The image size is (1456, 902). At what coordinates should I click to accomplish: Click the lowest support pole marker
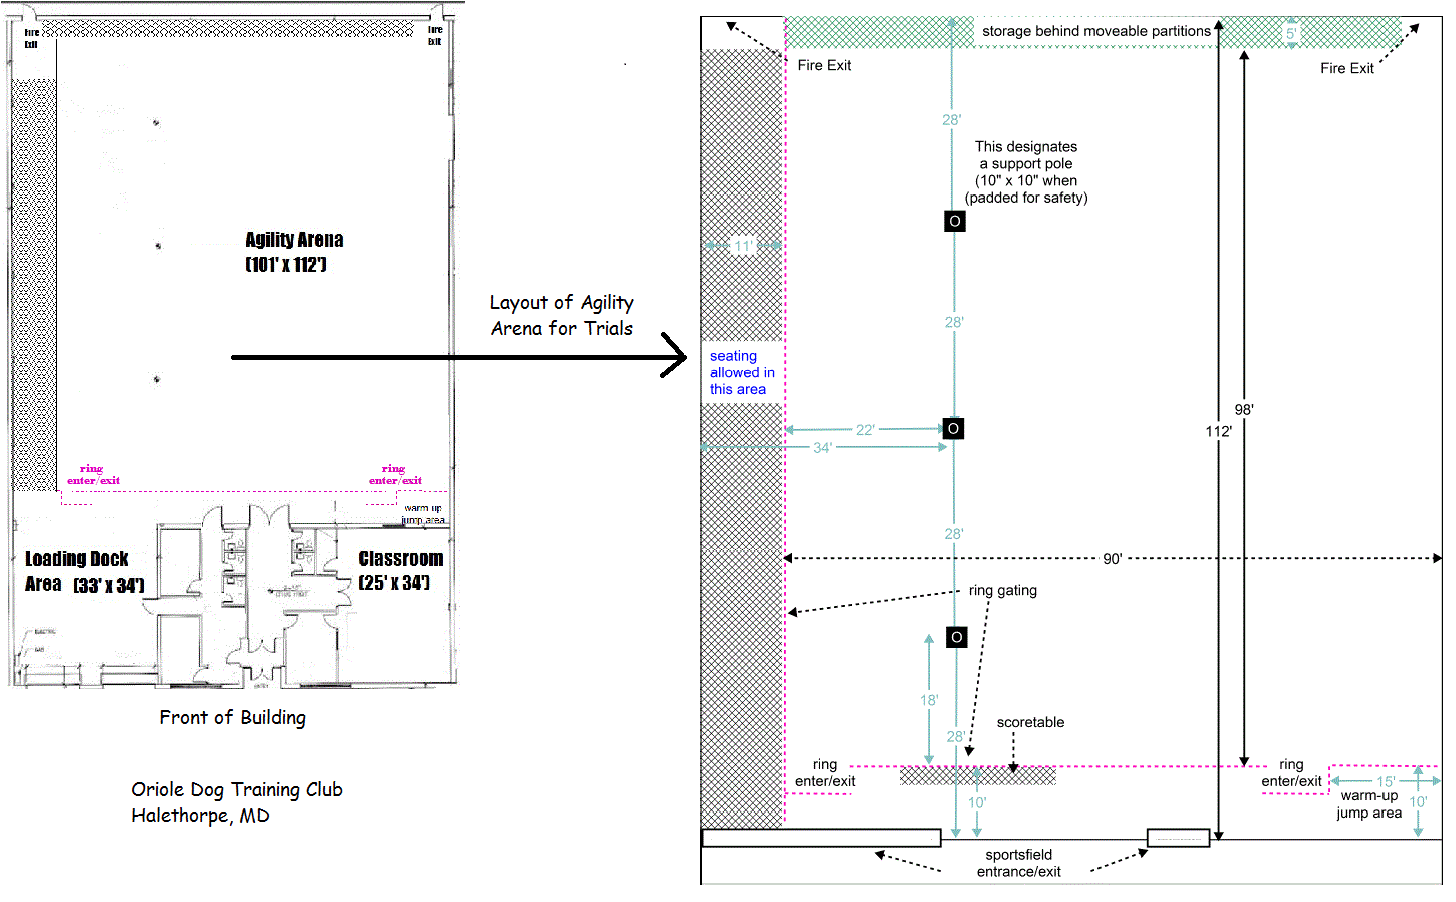point(957,637)
